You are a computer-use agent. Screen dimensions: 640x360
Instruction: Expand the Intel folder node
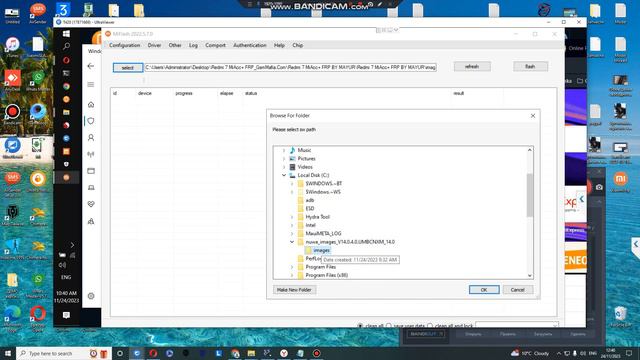point(292,225)
